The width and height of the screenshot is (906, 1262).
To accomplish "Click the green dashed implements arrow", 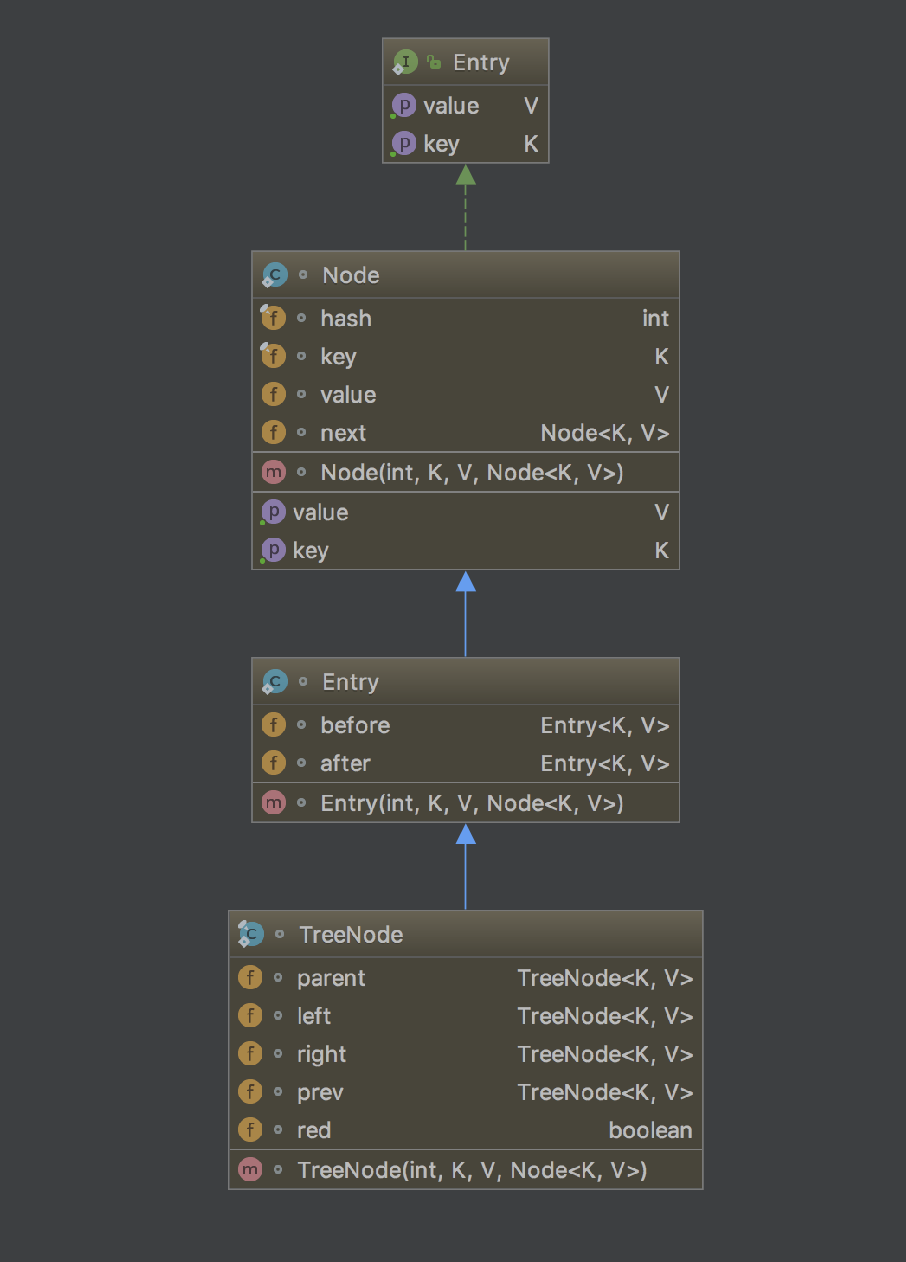I will (x=465, y=208).
